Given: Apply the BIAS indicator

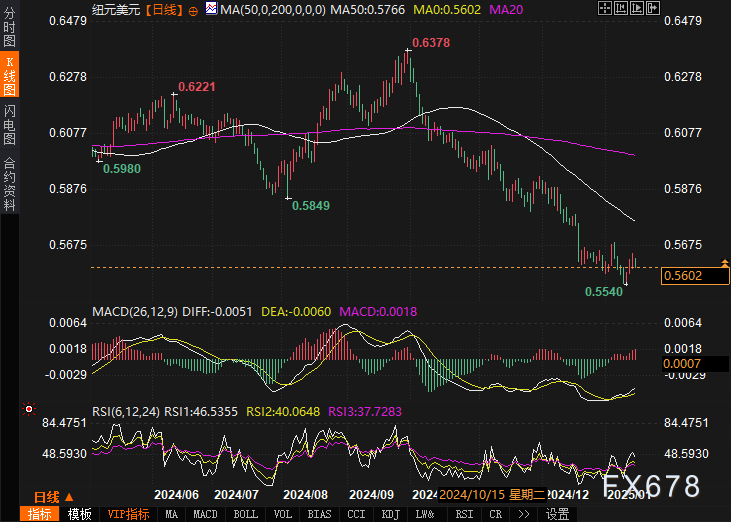Looking at the screenshot, I should pos(319,514).
